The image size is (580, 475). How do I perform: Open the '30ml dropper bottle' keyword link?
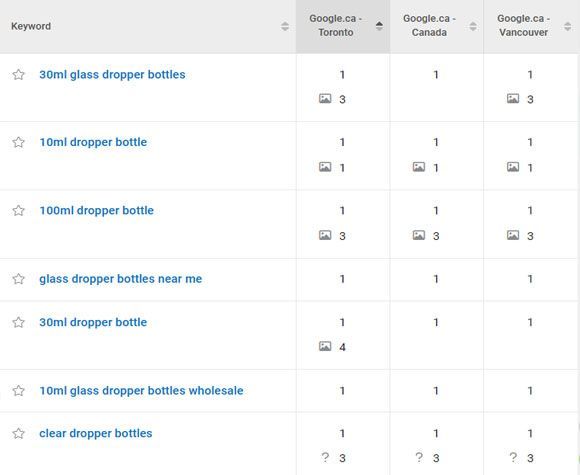(x=93, y=322)
